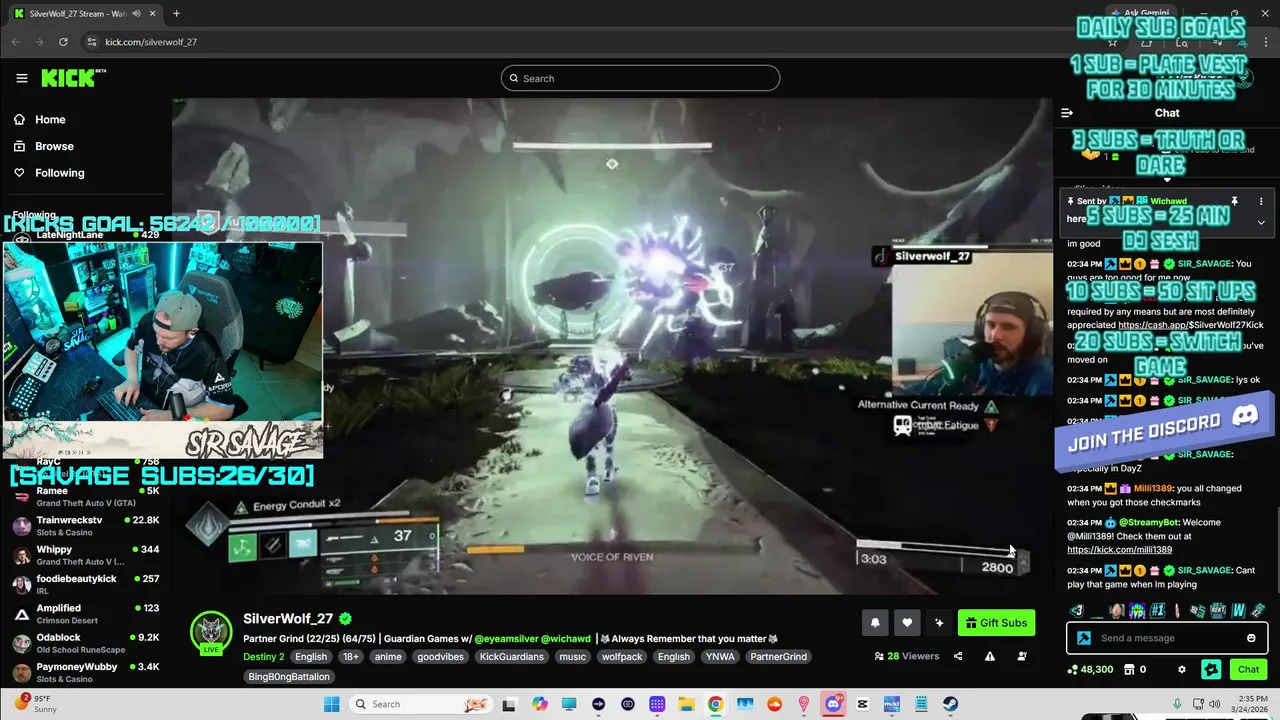Open a new browser tab
The width and height of the screenshot is (1280, 720).
point(176,13)
